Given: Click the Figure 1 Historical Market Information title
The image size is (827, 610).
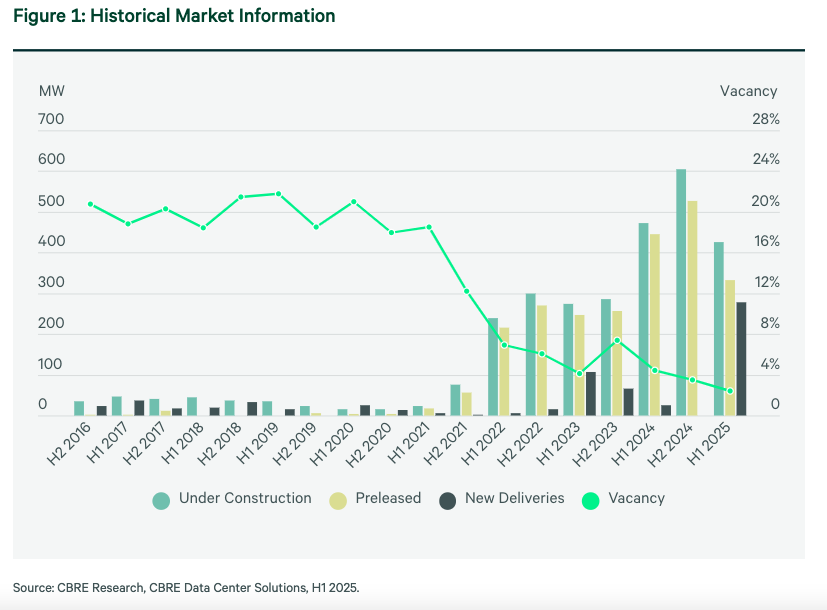Looking at the screenshot, I should tap(174, 16).
